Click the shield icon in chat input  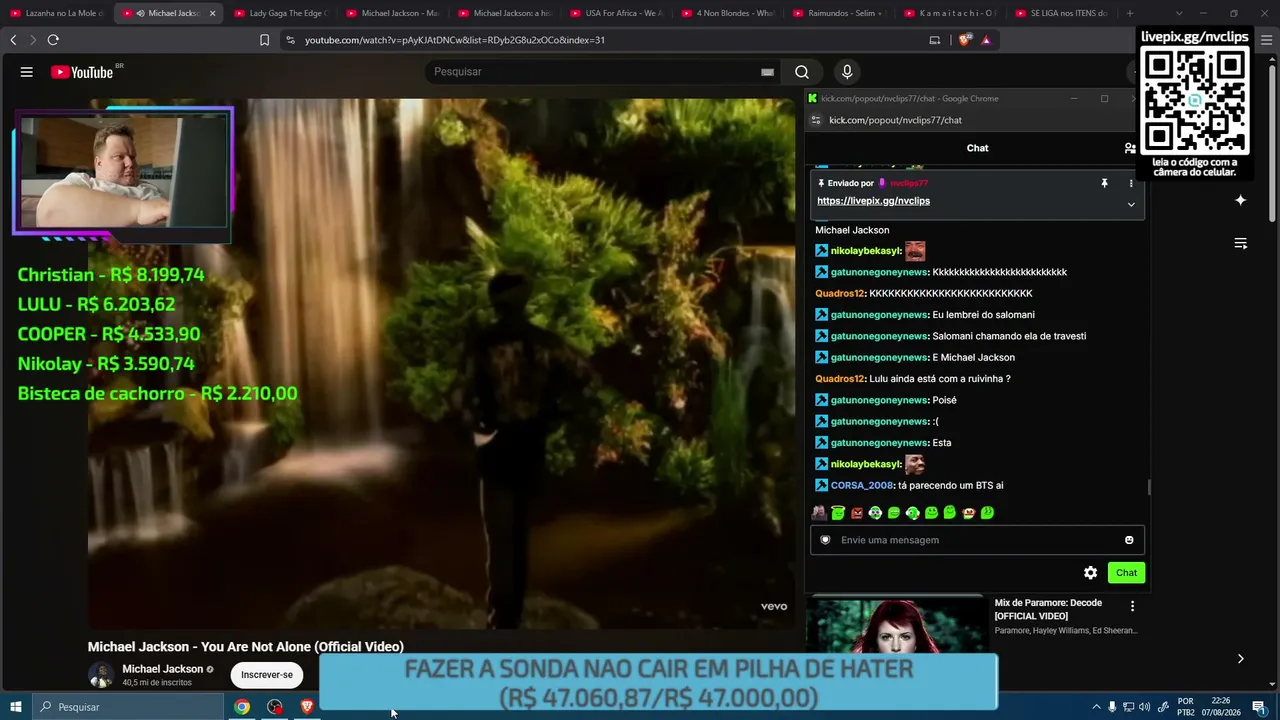coord(825,540)
